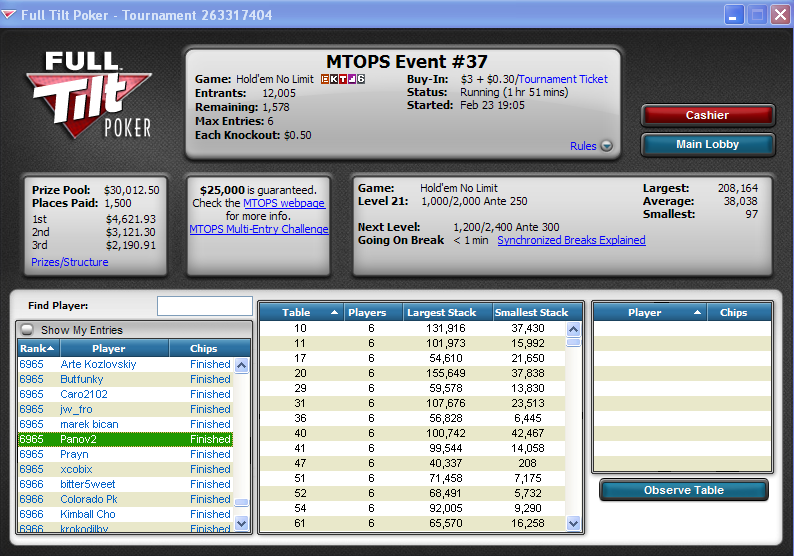View Prizes/Structure details
794x556 pixels.
tap(70, 262)
